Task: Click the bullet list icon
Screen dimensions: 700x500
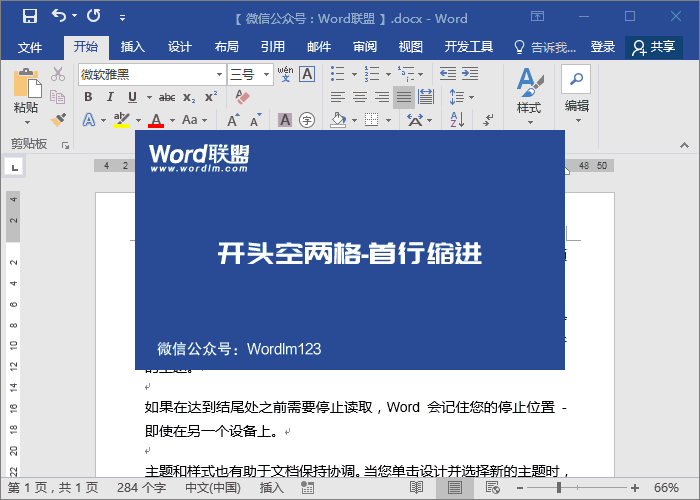Action: click(338, 74)
